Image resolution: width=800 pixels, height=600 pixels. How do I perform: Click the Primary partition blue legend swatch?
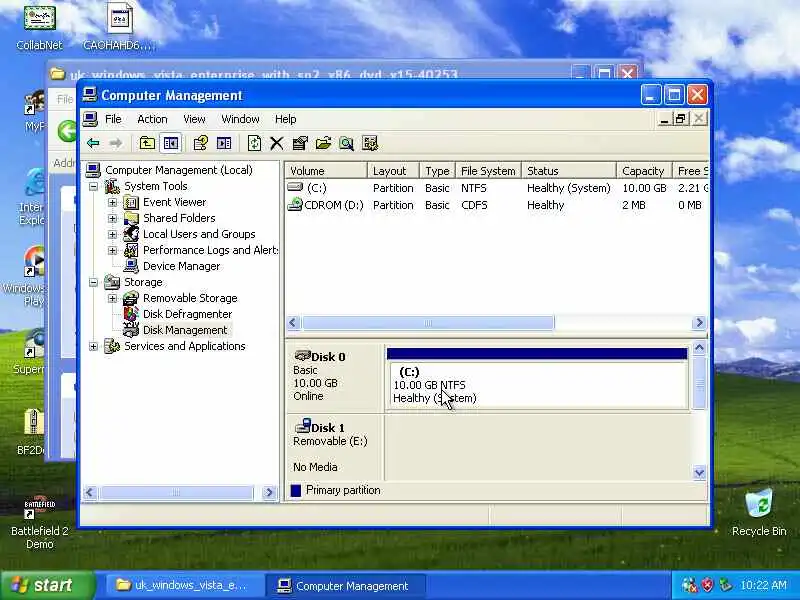[295, 490]
